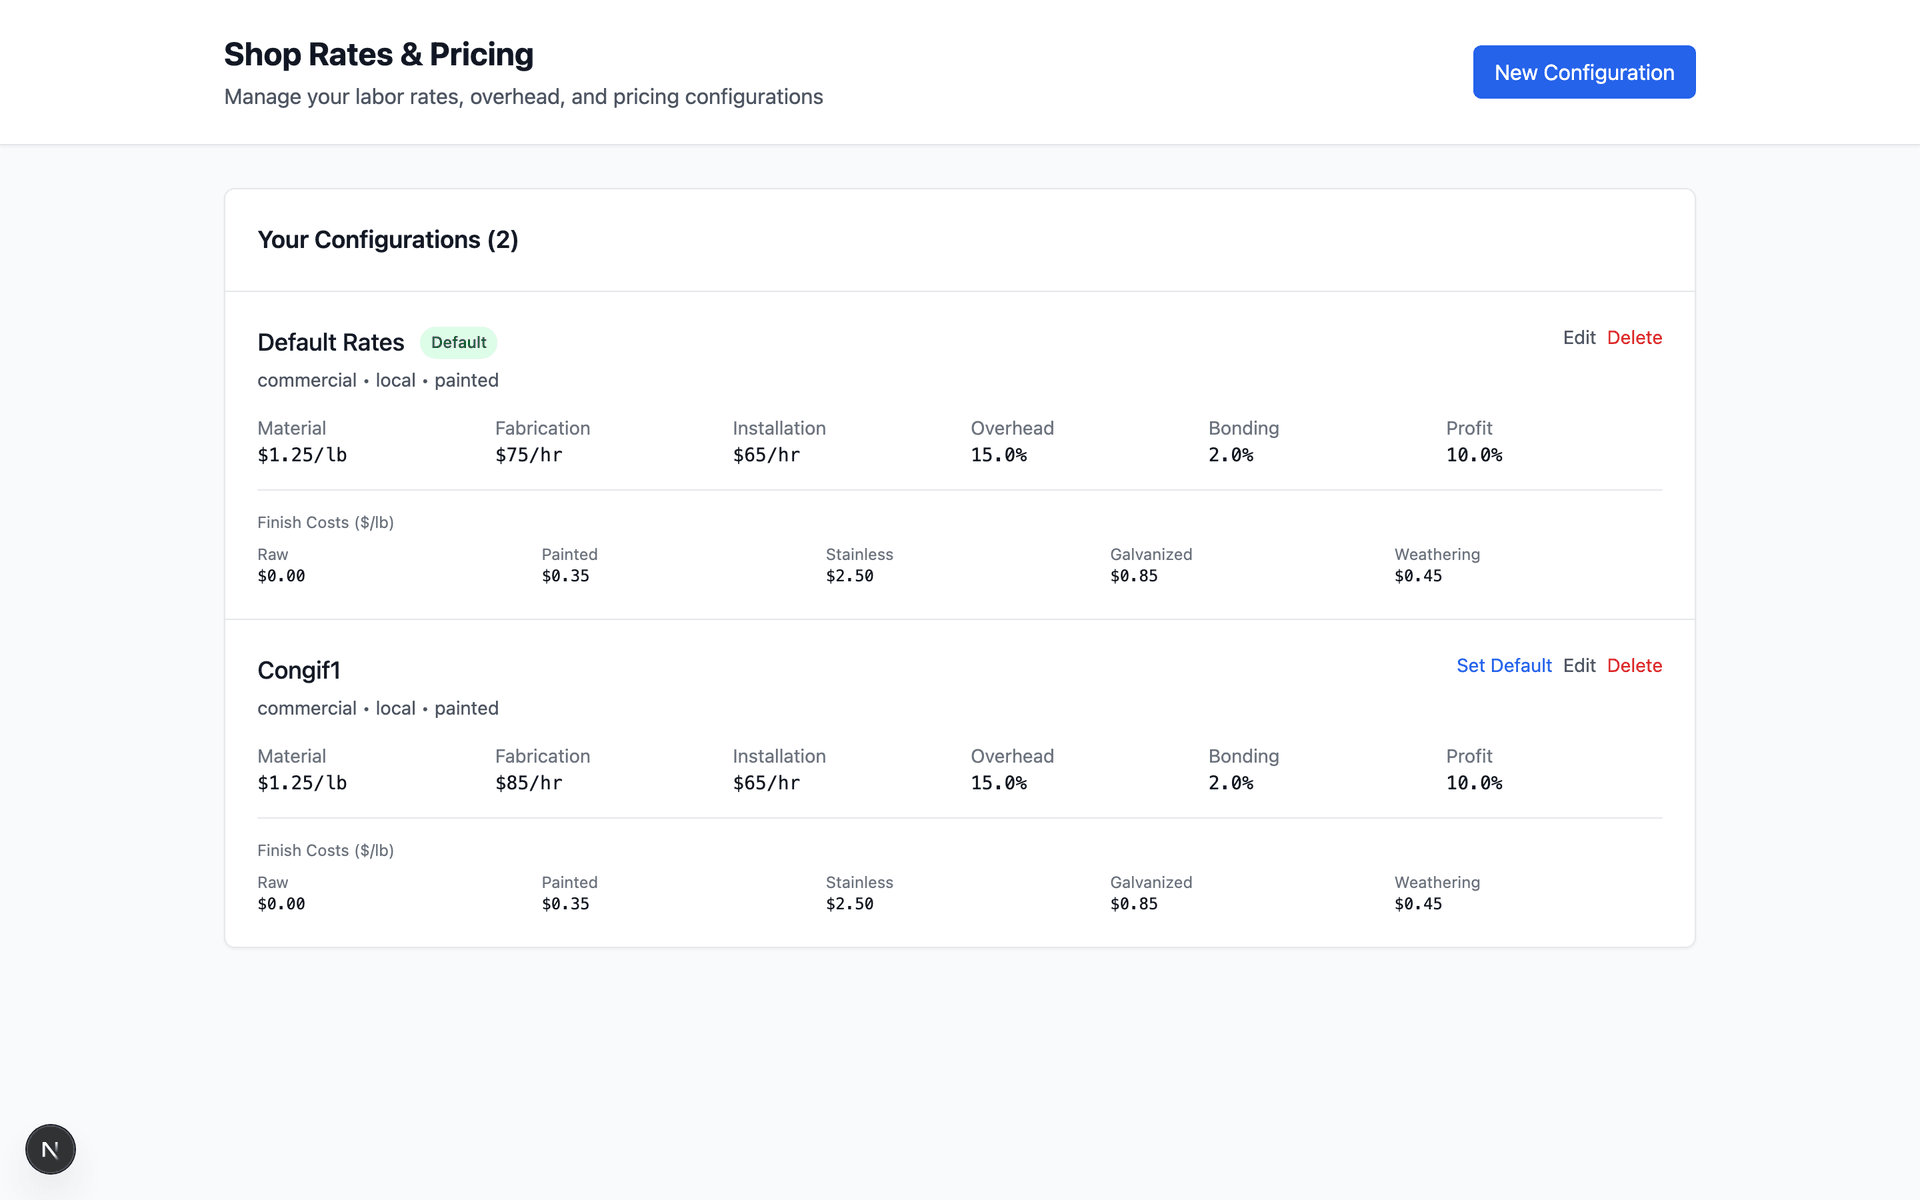Select the Default Rates title
1920x1200 pixels.
pos(330,343)
